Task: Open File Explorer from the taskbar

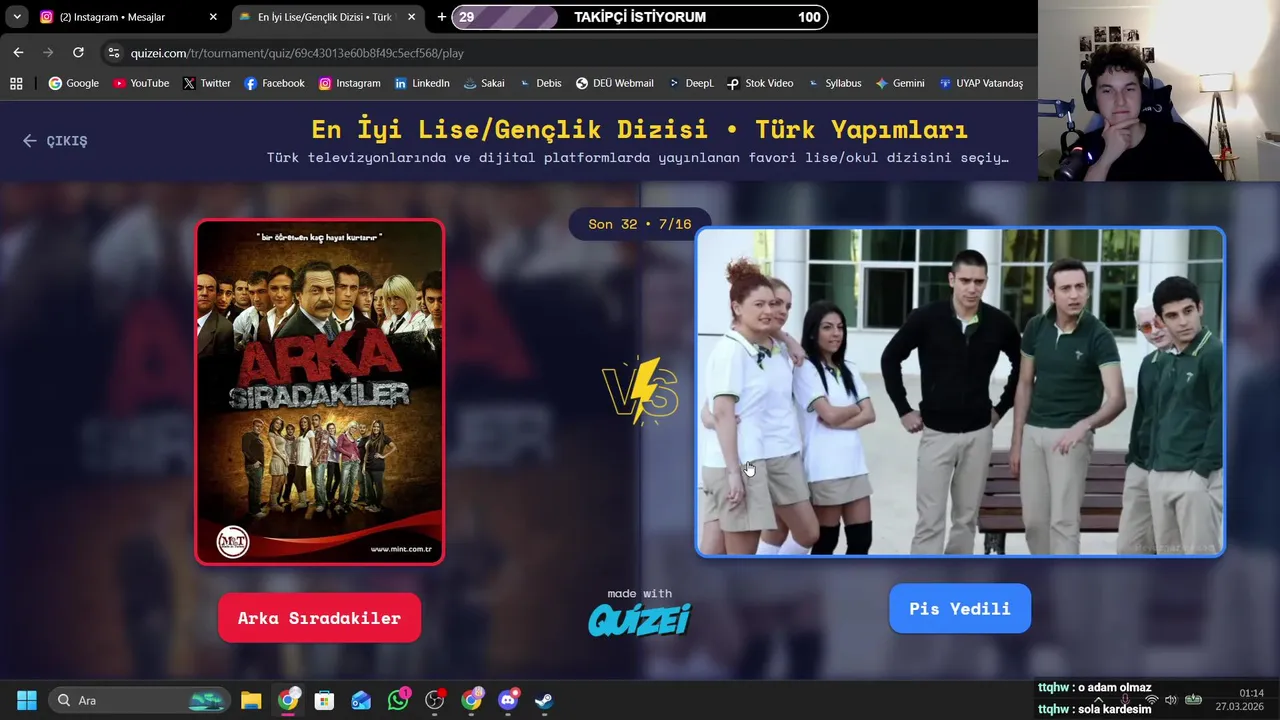Action: click(x=251, y=700)
